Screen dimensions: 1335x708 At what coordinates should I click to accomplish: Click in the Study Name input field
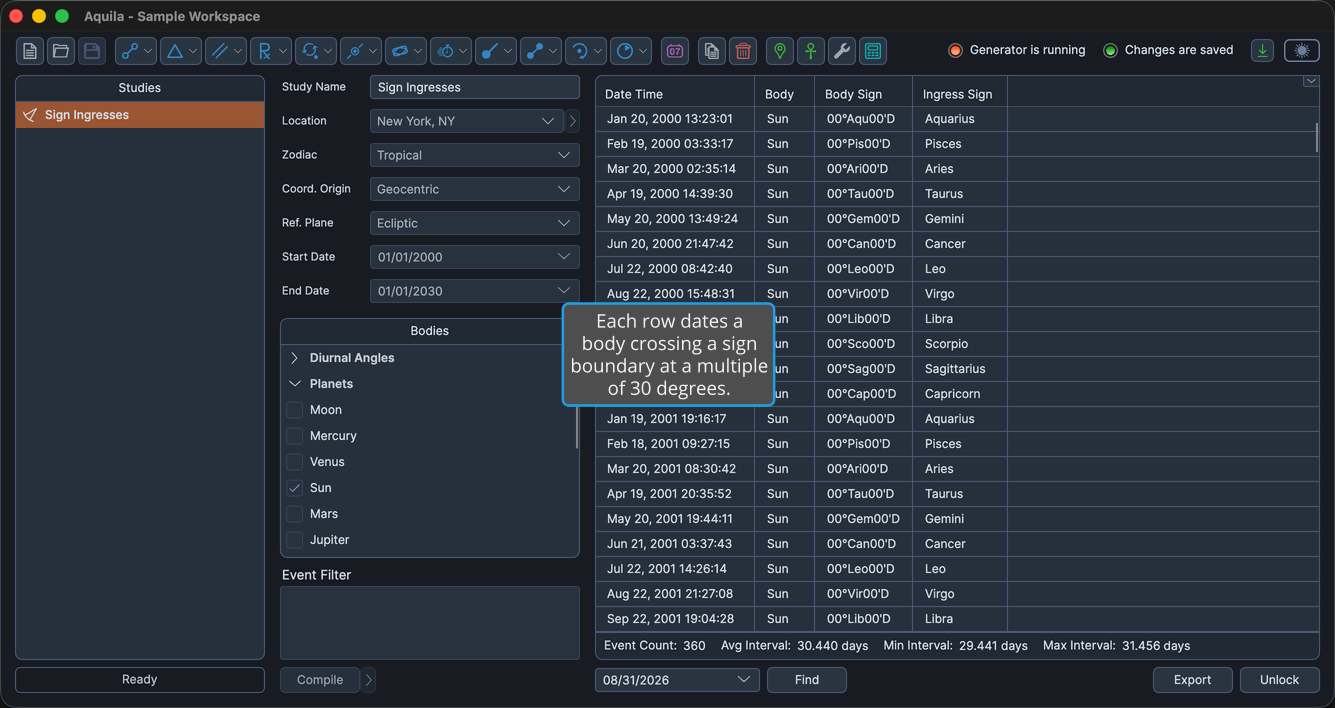pyautogui.click(x=475, y=87)
